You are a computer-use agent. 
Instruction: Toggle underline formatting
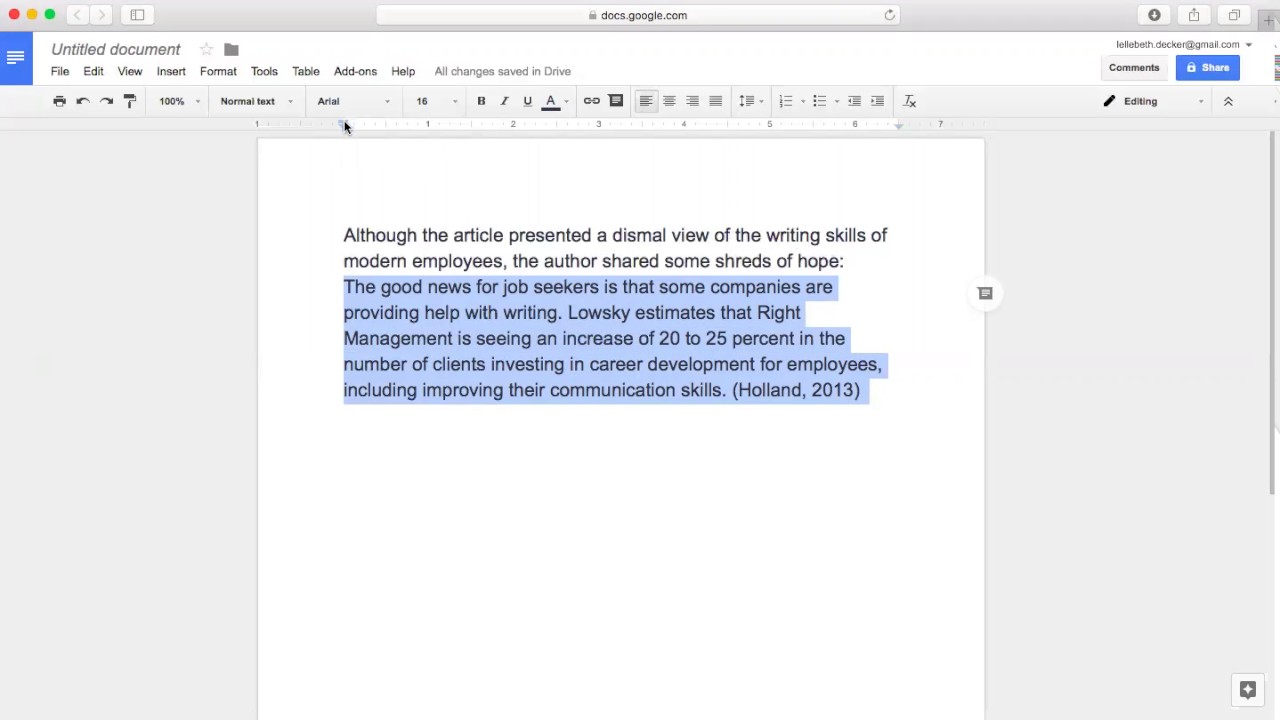point(527,101)
